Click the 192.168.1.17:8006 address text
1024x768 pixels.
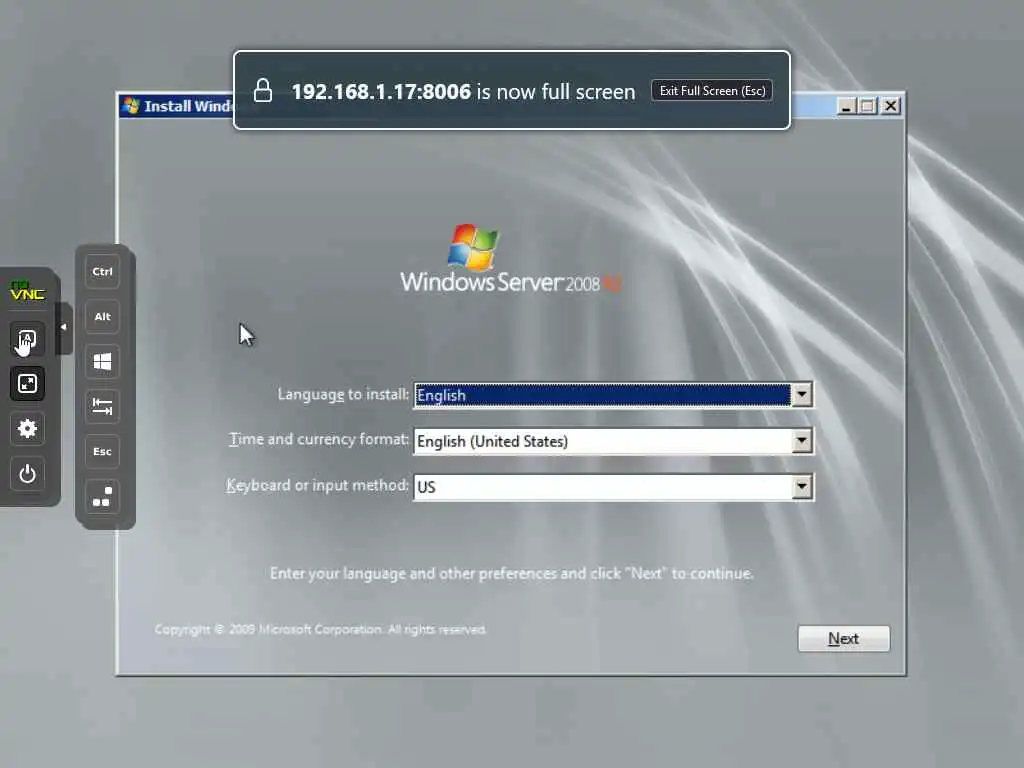381,91
